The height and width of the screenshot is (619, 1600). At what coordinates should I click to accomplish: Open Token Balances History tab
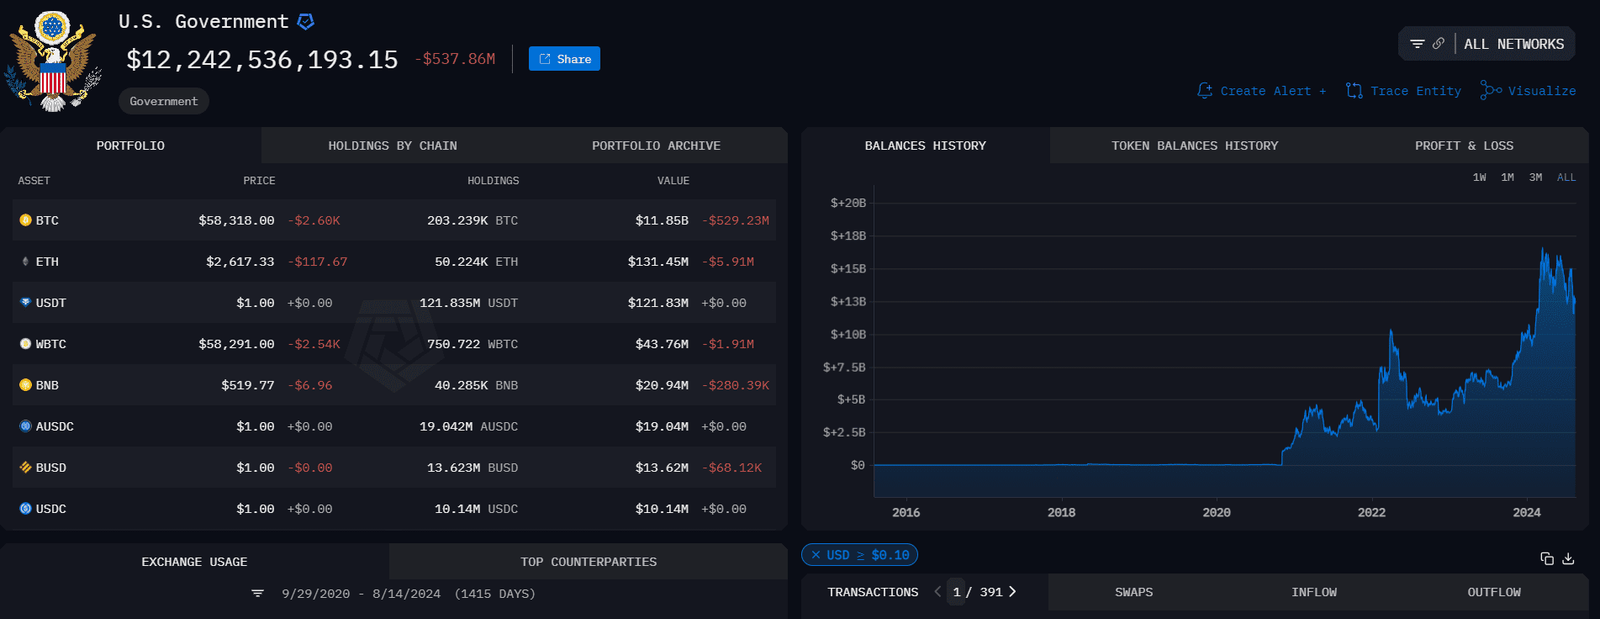point(1195,145)
